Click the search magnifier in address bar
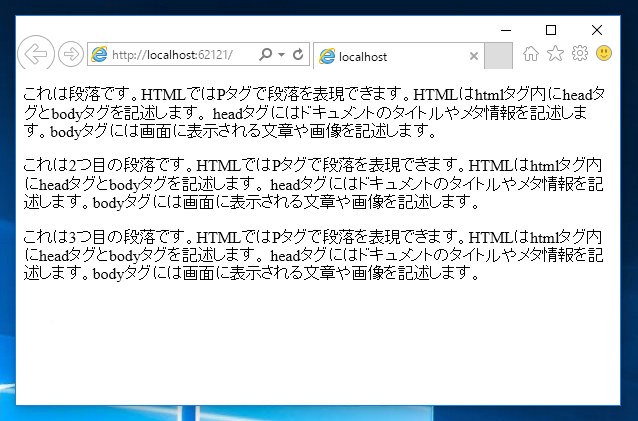 pyautogui.click(x=265, y=54)
